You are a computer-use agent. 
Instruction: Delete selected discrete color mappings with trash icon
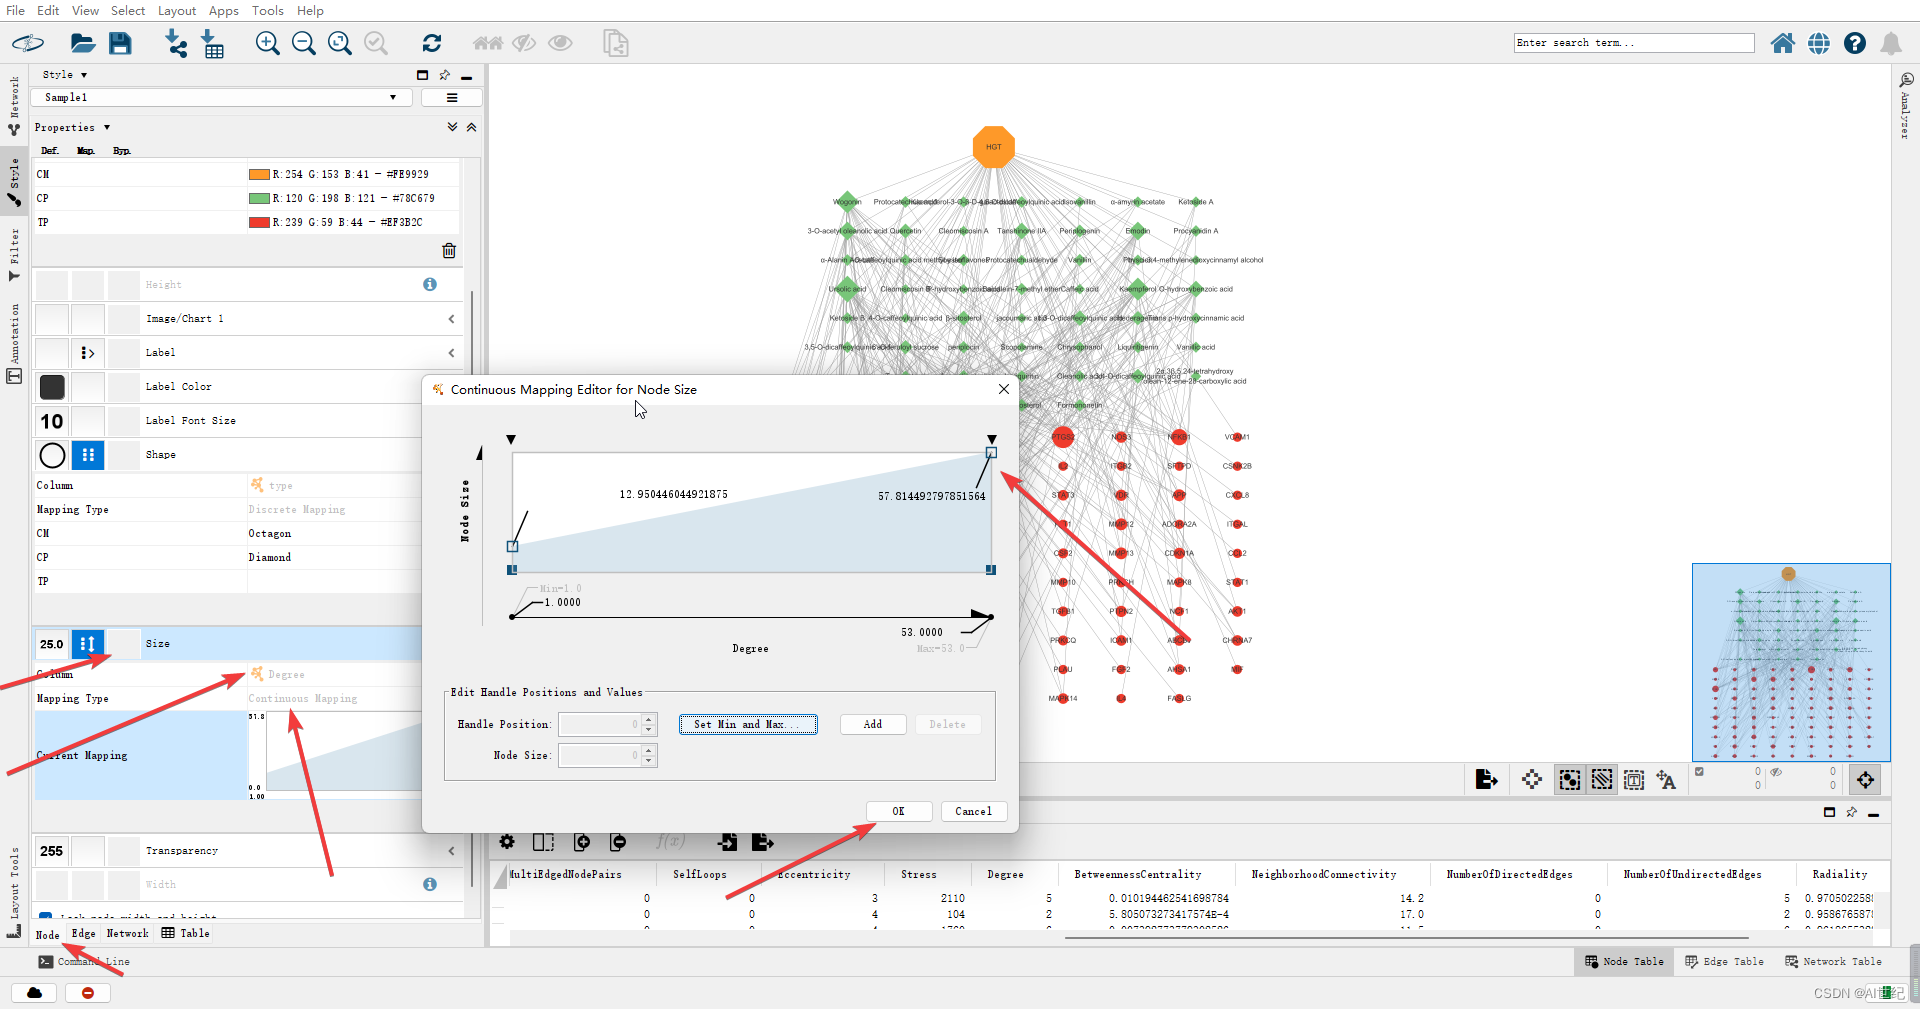[x=449, y=250]
